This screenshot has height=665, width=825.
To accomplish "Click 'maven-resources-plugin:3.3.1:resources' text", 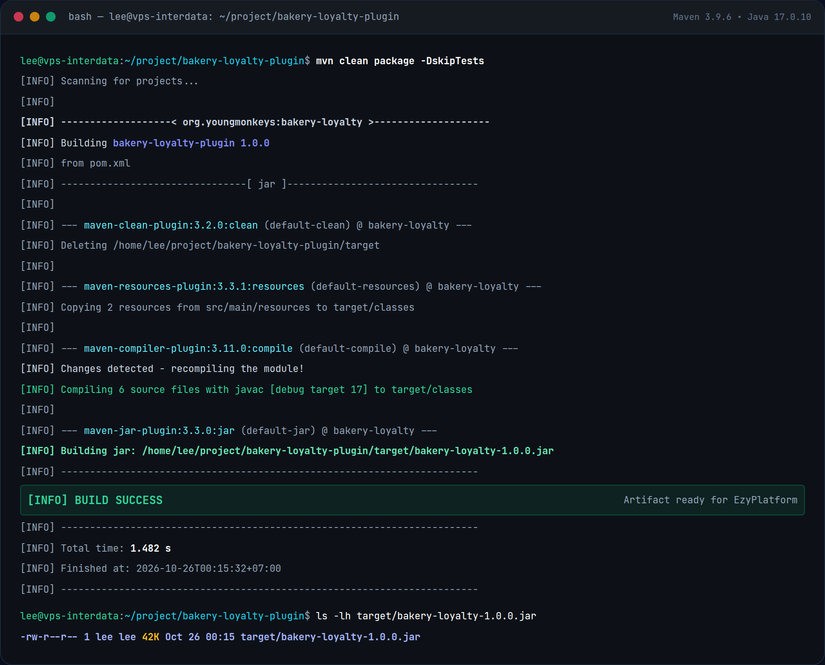I will pyautogui.click(x=194, y=287).
